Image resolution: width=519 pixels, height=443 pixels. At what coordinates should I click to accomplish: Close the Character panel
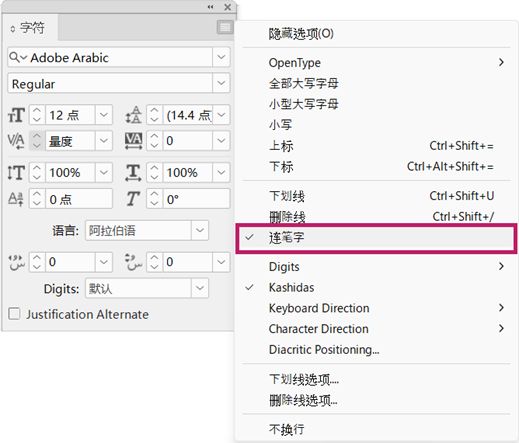(228, 7)
